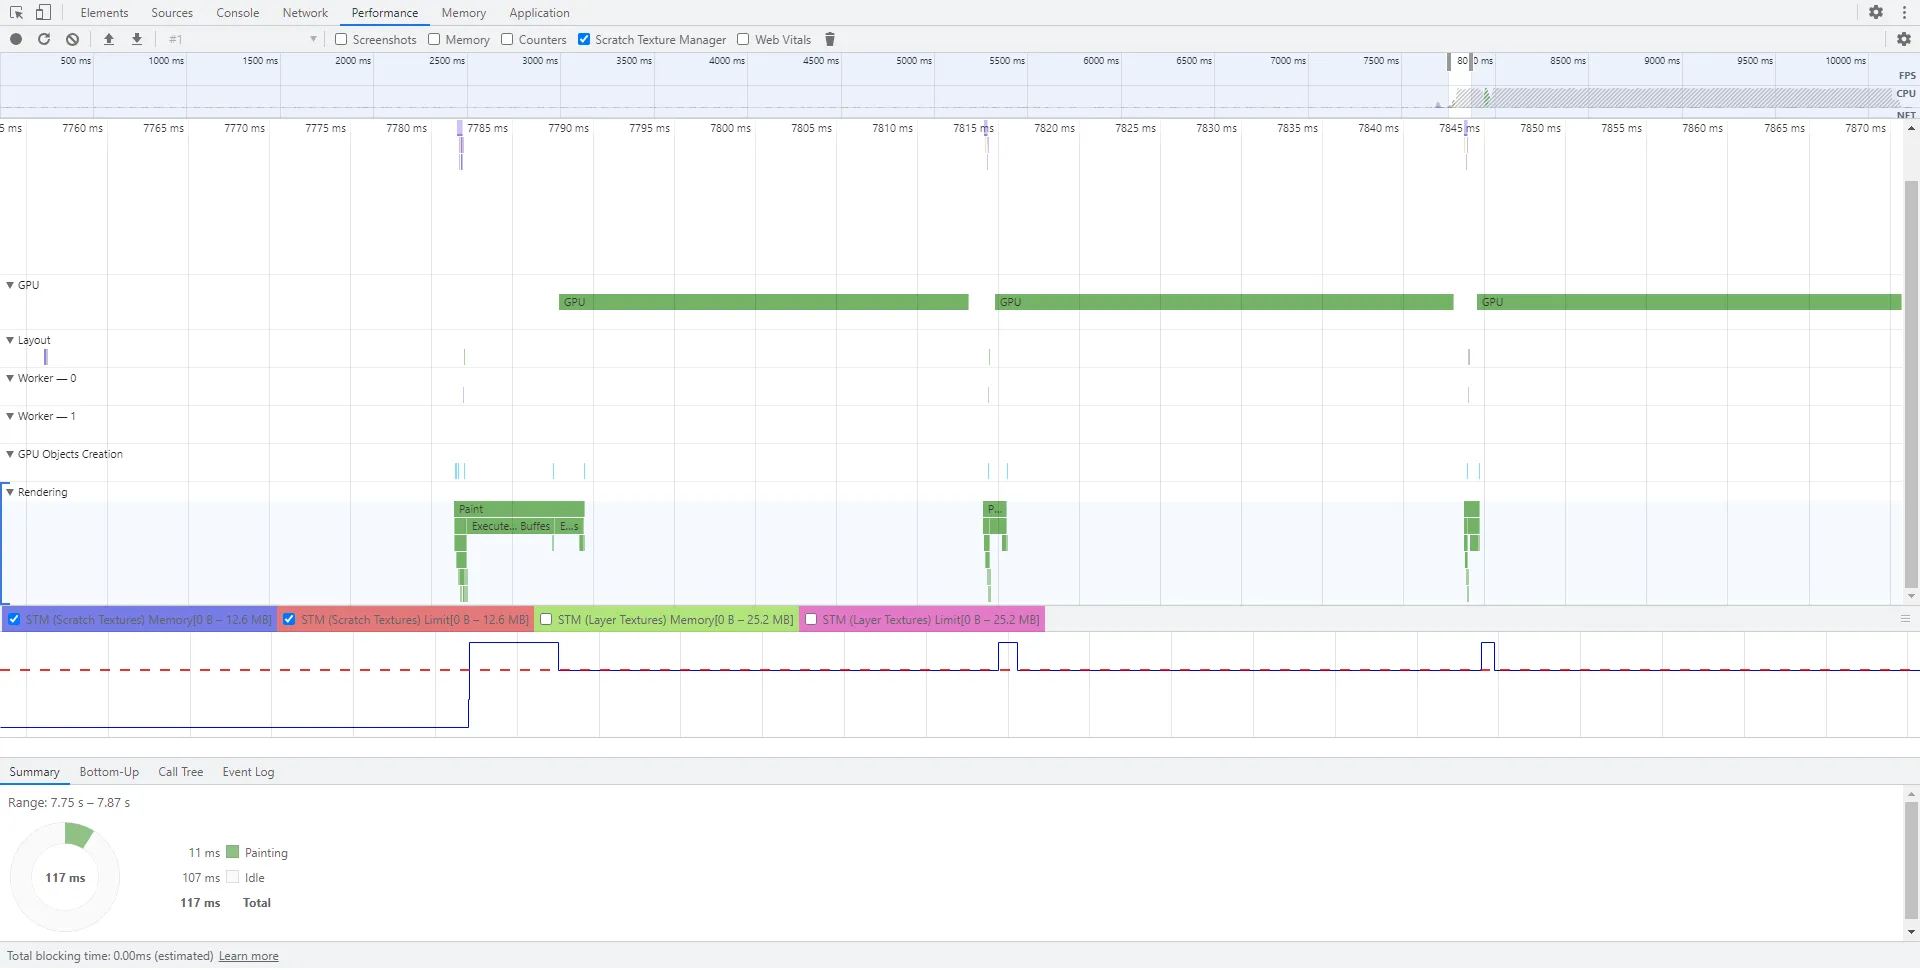Open the Bottom-Up tab

pyautogui.click(x=109, y=772)
